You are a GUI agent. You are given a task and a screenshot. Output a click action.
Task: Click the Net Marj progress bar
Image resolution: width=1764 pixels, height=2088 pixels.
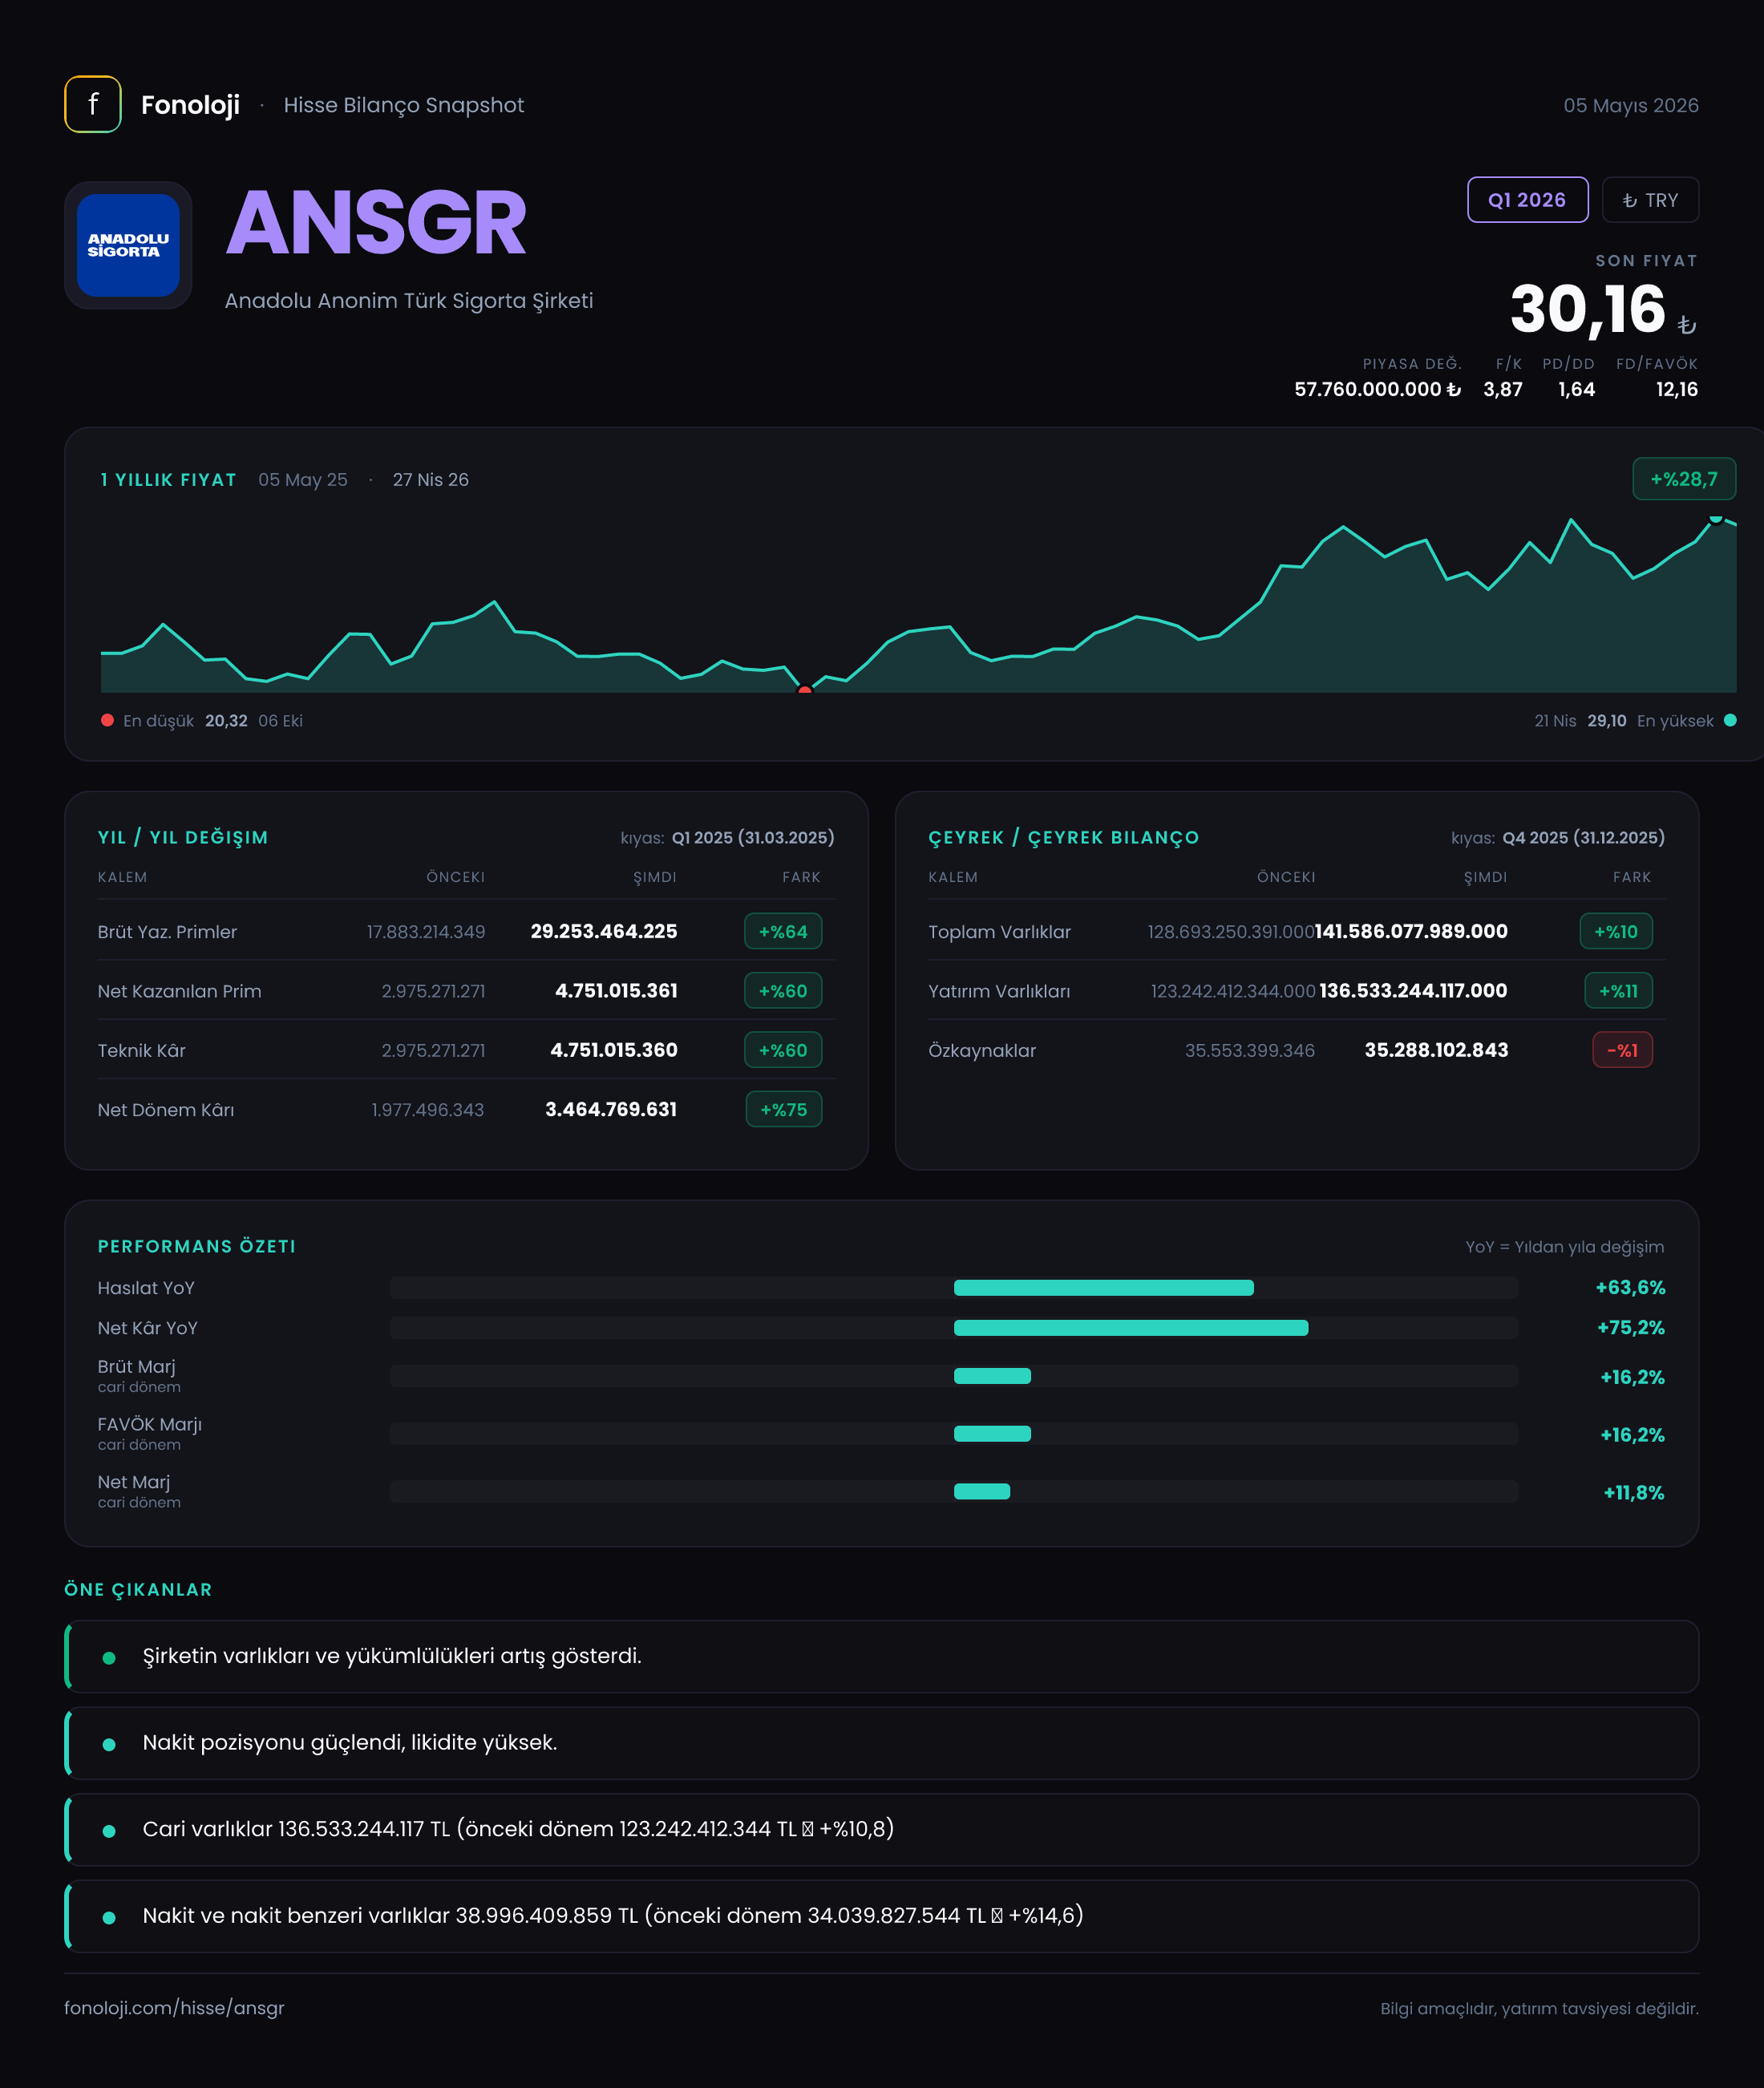pos(954,1491)
